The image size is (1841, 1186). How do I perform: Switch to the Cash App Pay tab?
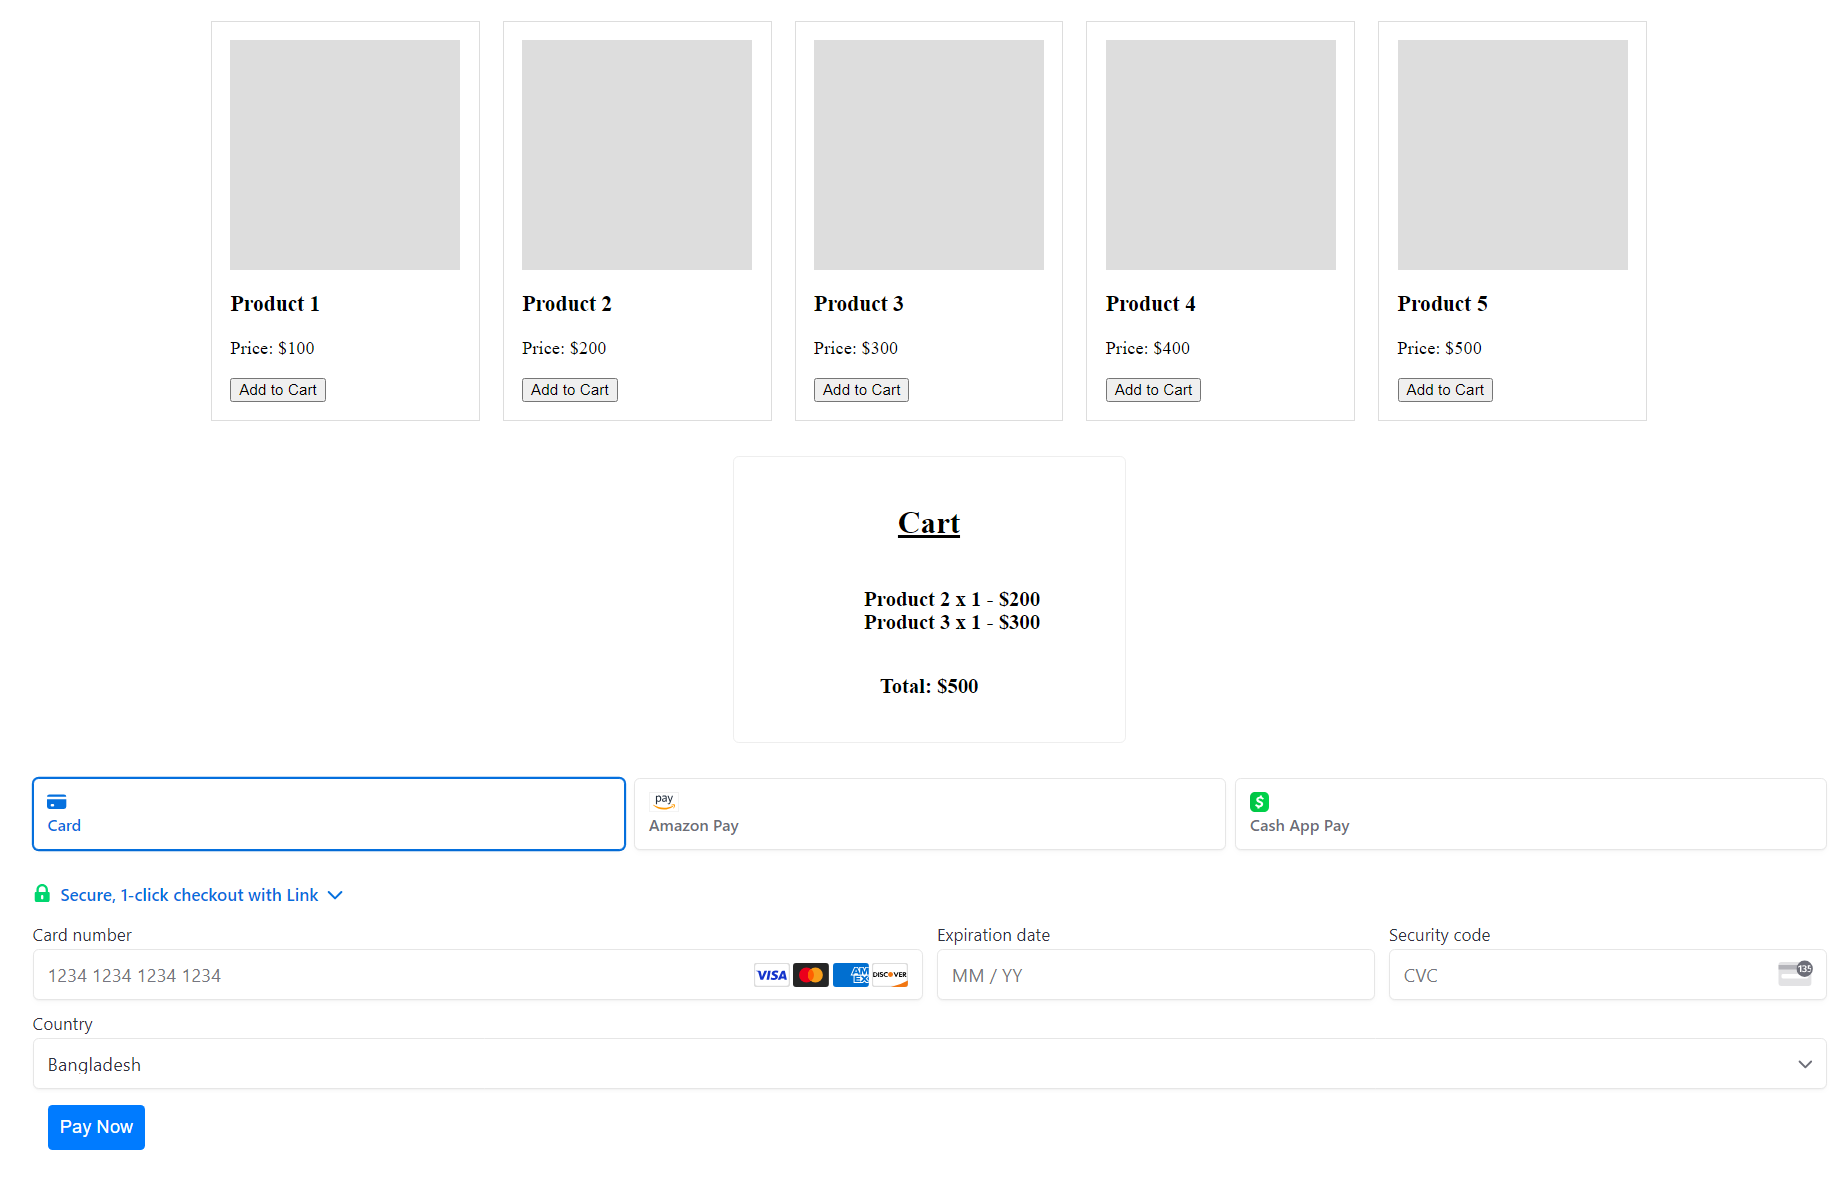[1530, 814]
